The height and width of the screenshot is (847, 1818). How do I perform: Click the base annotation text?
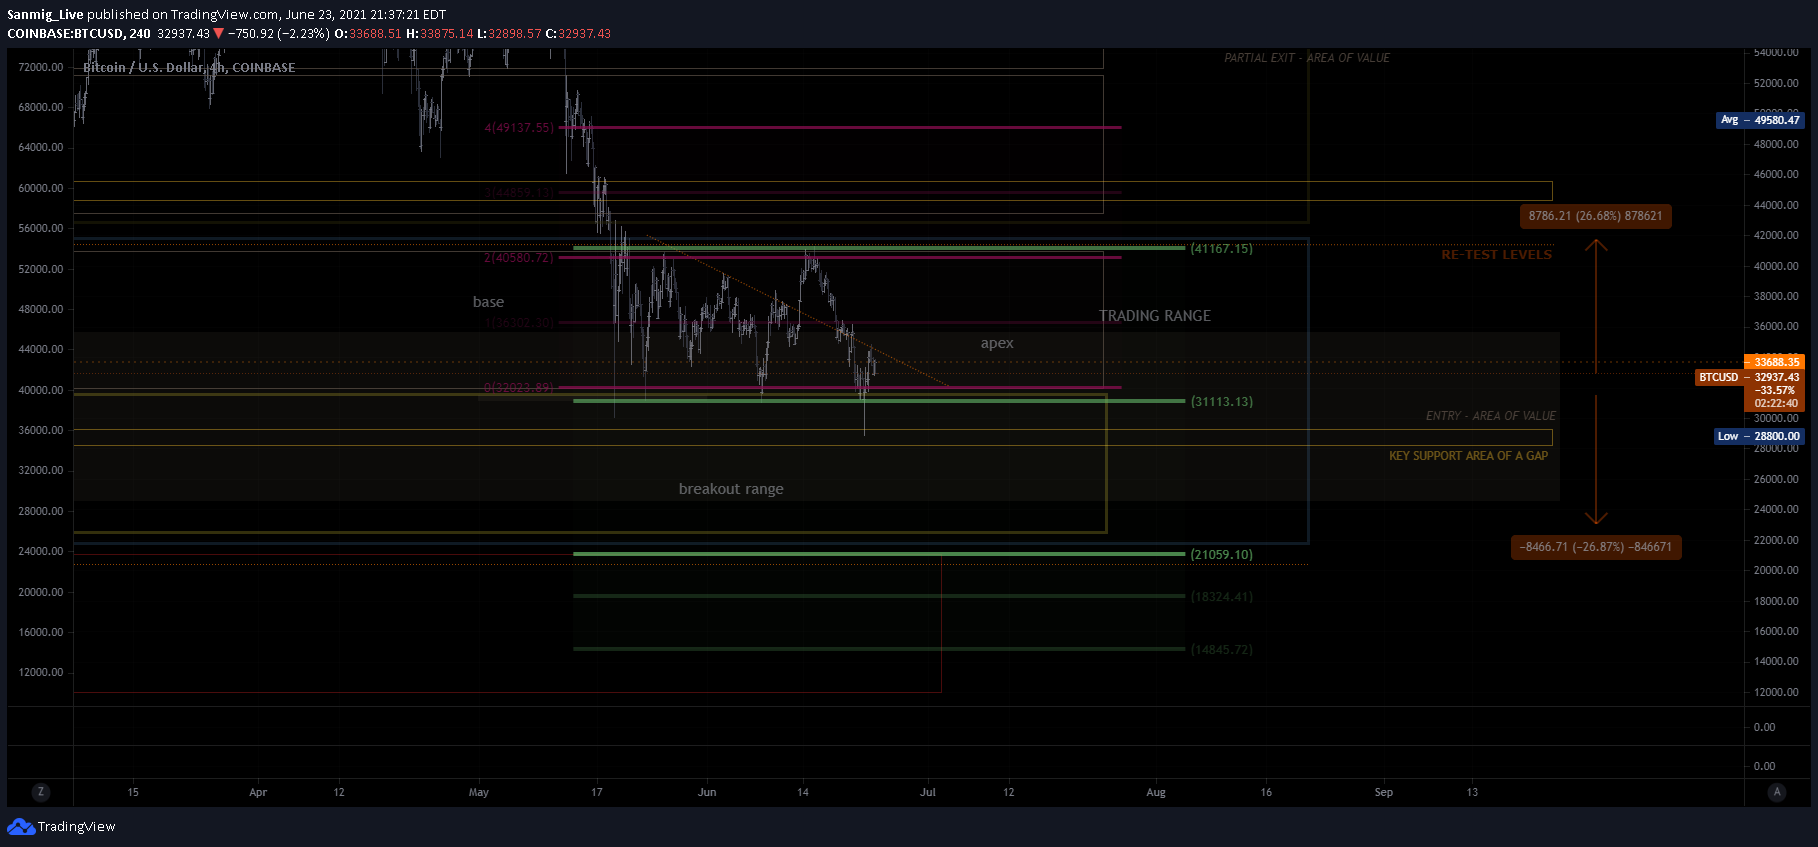pos(488,302)
